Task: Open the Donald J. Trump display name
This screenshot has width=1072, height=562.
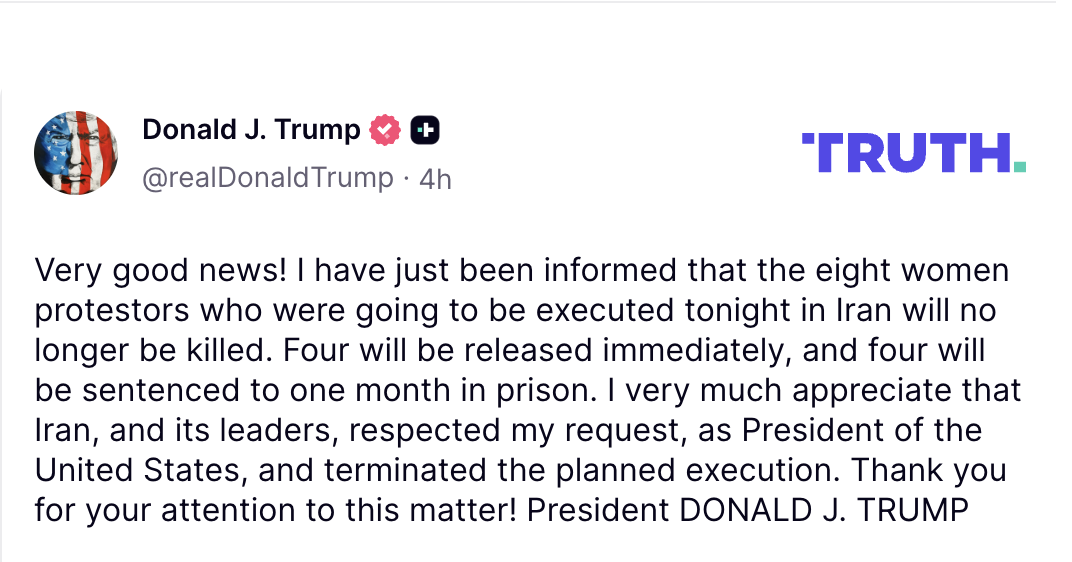Action: 251,130
